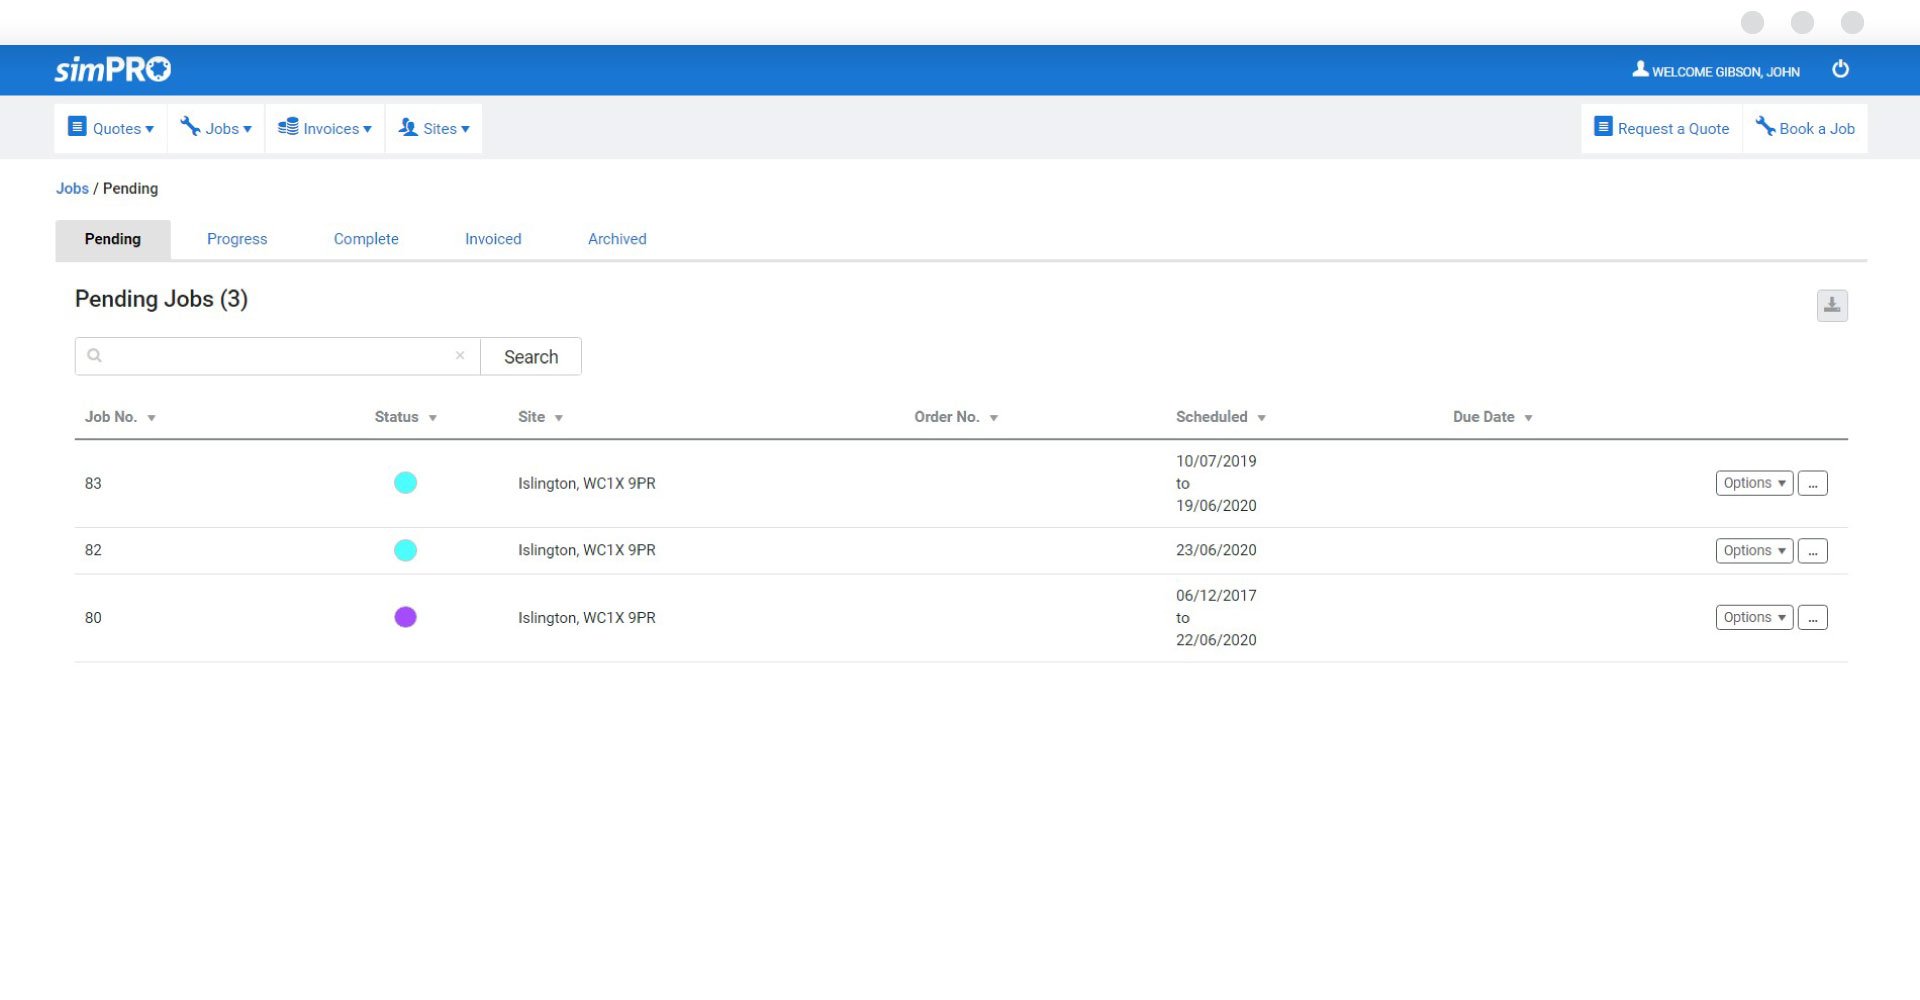This screenshot has height=1000, width=1920.
Task: Click the Sites people icon
Action: tap(407, 127)
